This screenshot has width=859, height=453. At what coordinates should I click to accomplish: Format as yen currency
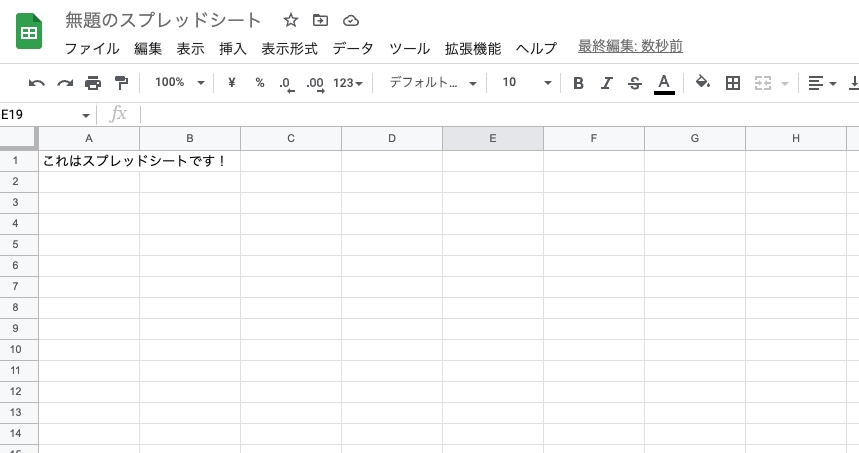click(x=232, y=83)
